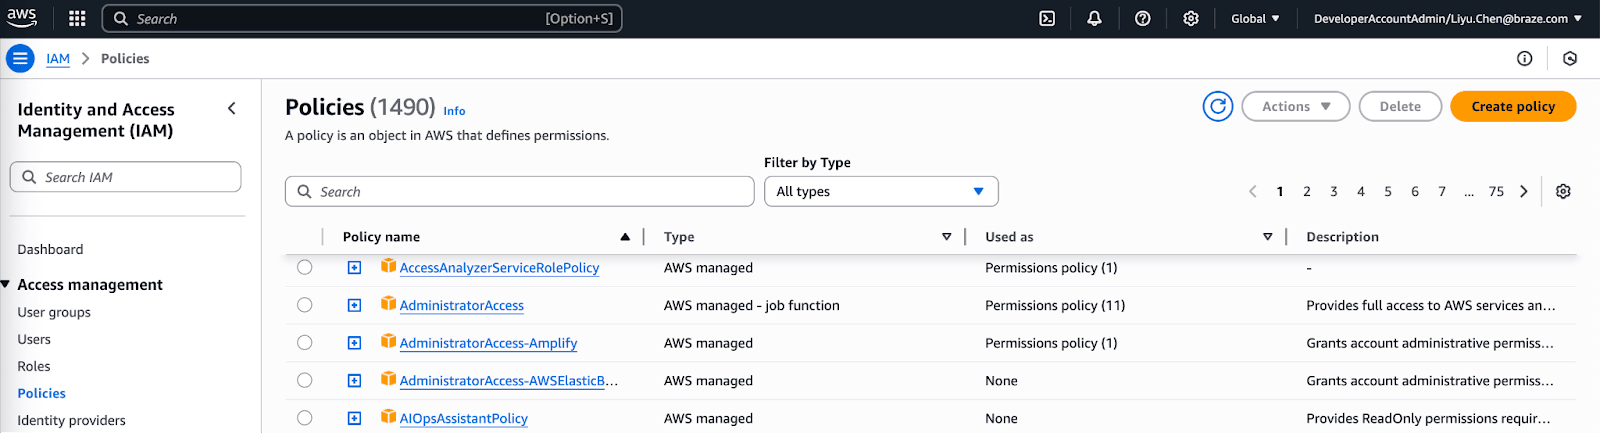
Task: Open the Filter by Type dropdown
Action: click(x=880, y=192)
